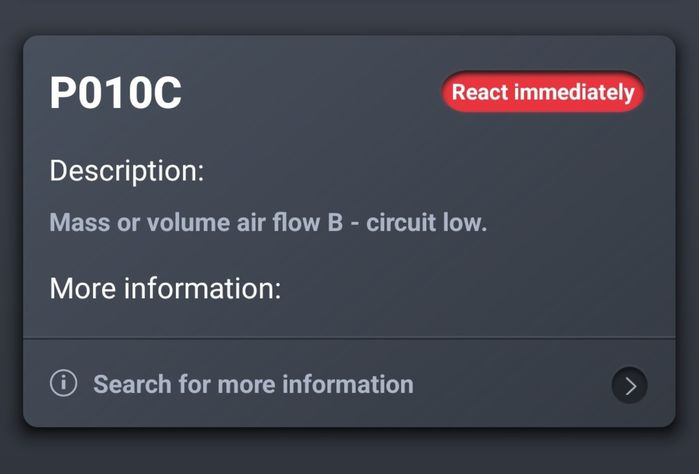Click the air flow B words in description
The height and width of the screenshot is (474, 699).
pyautogui.click(x=290, y=222)
